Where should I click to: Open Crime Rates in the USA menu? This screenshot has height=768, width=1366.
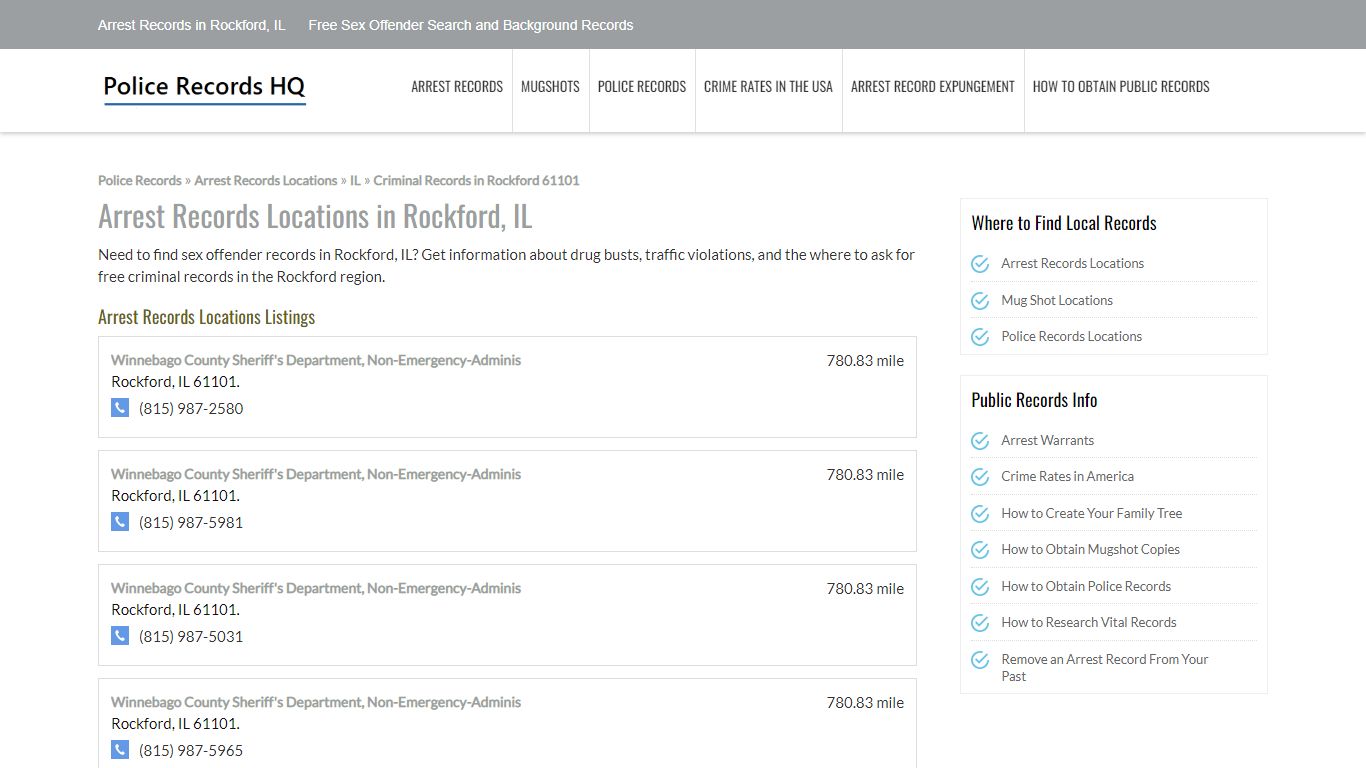[x=768, y=87]
